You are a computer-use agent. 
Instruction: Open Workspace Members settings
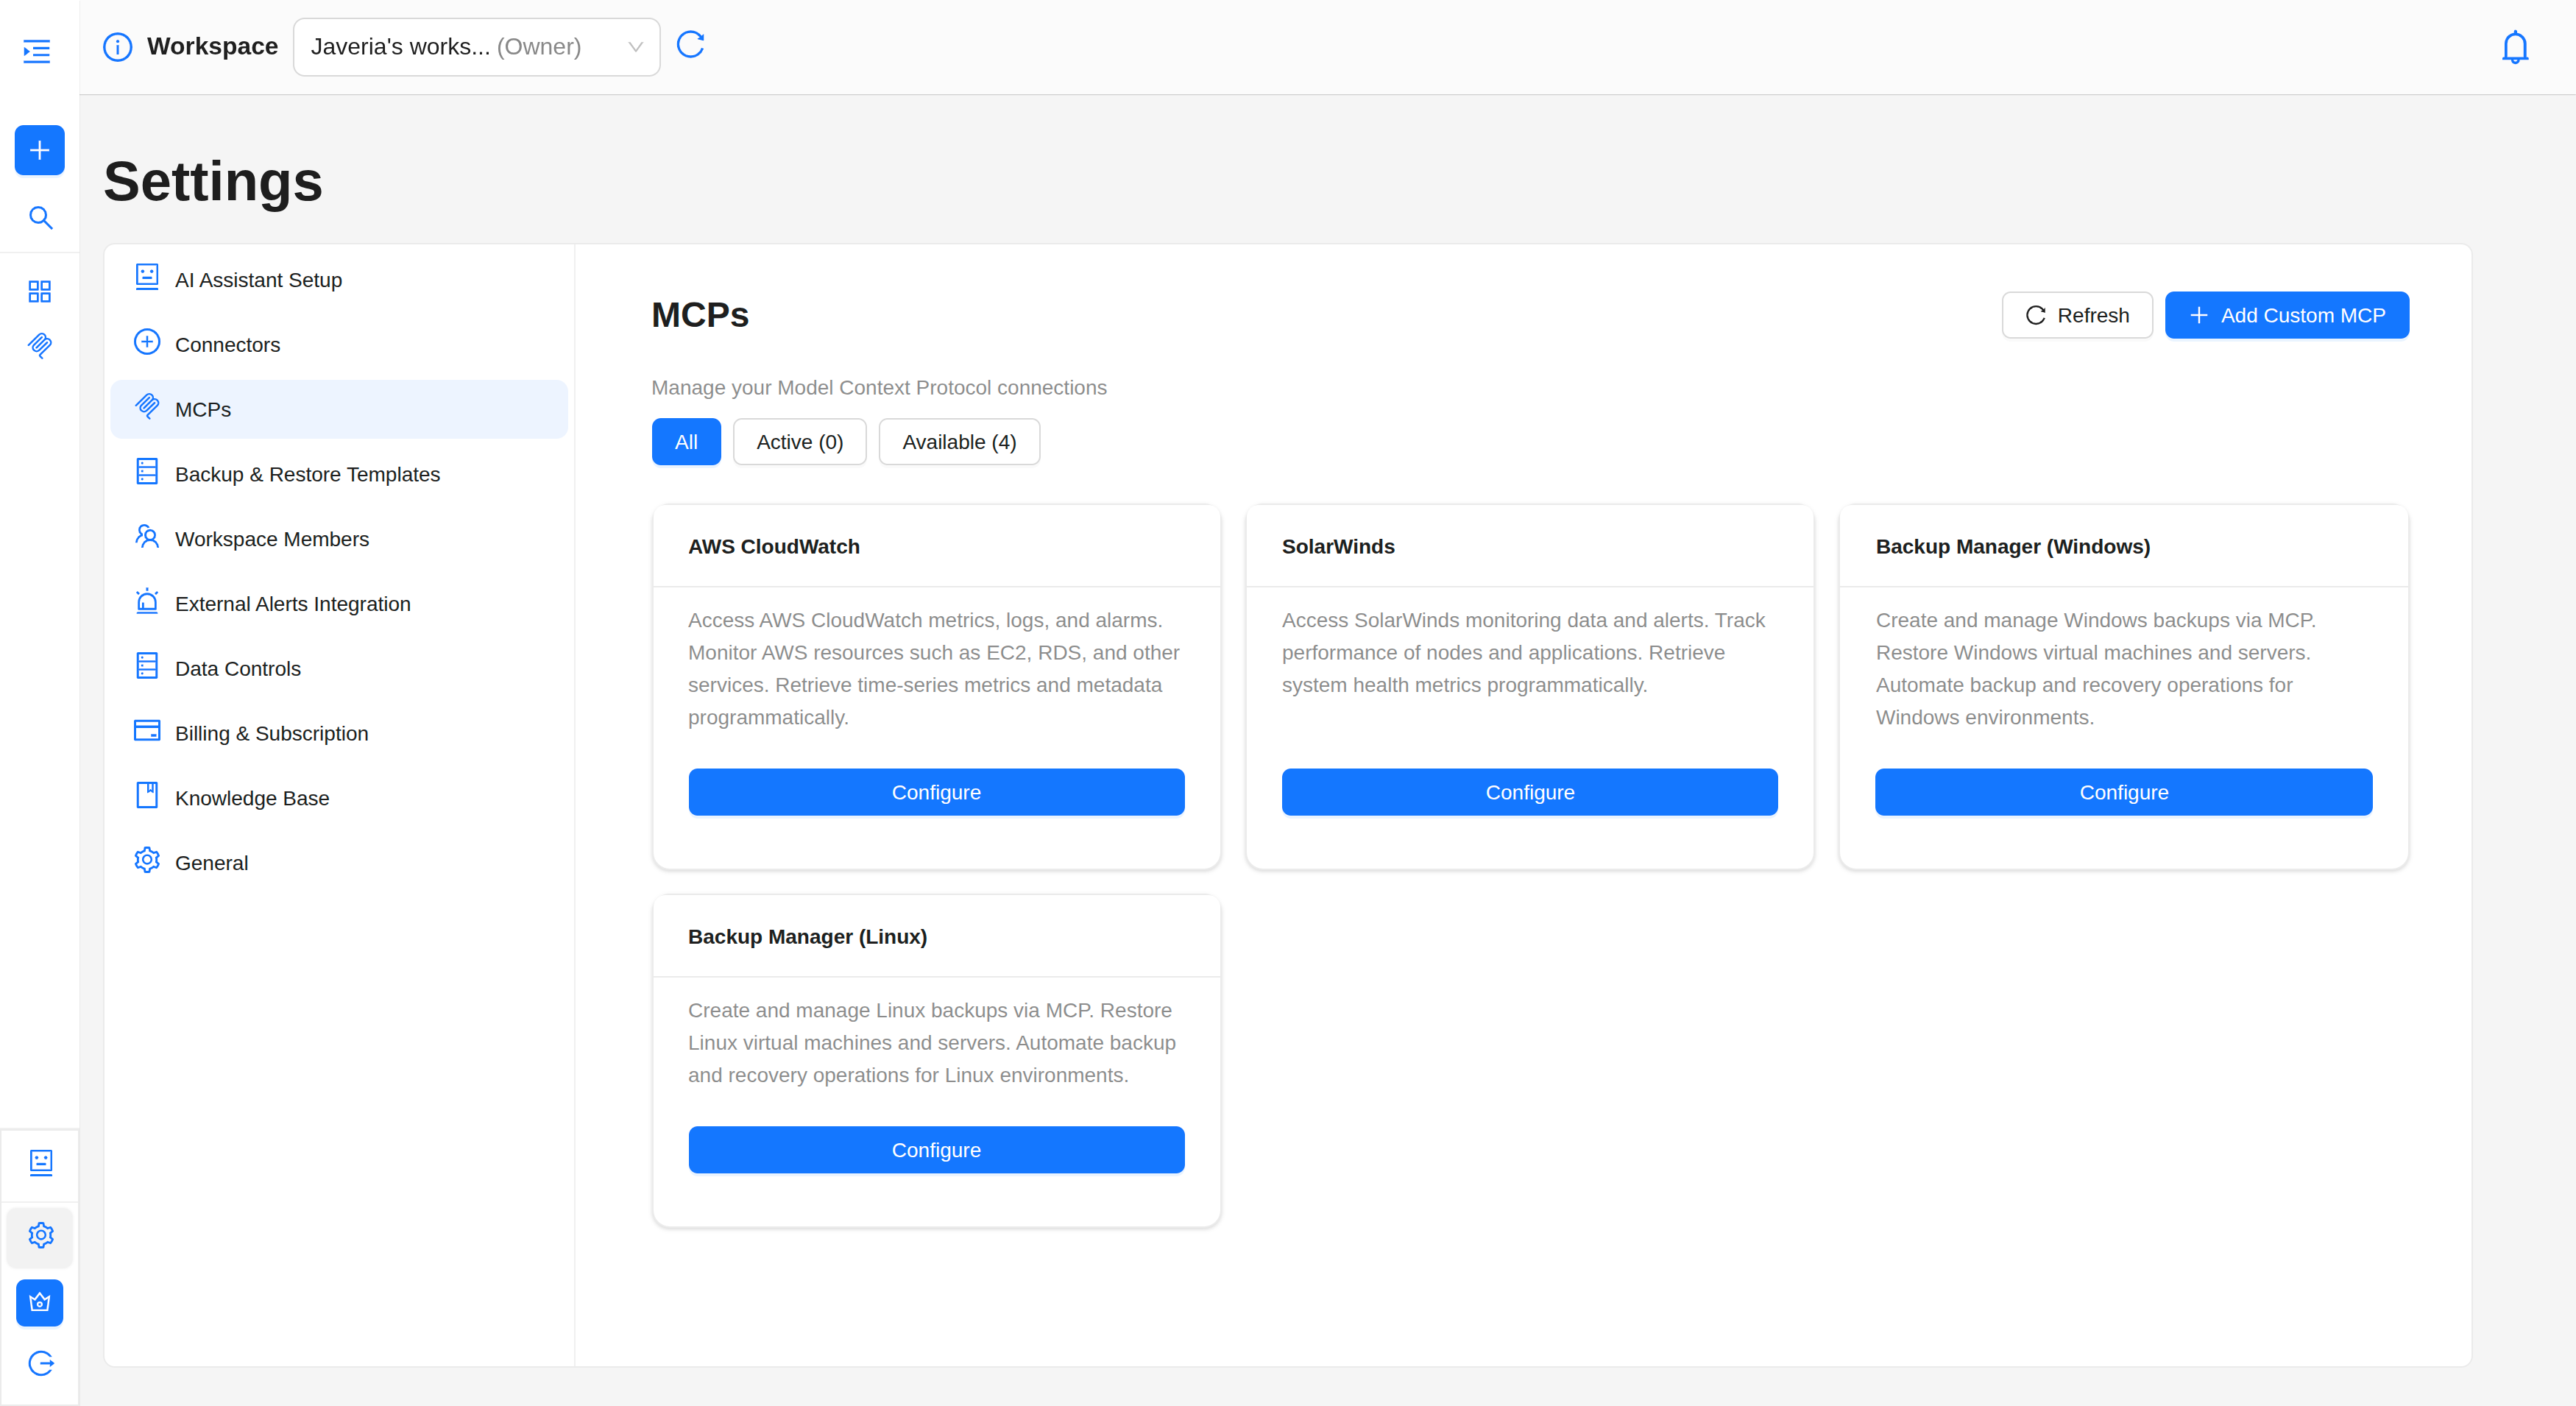[x=271, y=539]
